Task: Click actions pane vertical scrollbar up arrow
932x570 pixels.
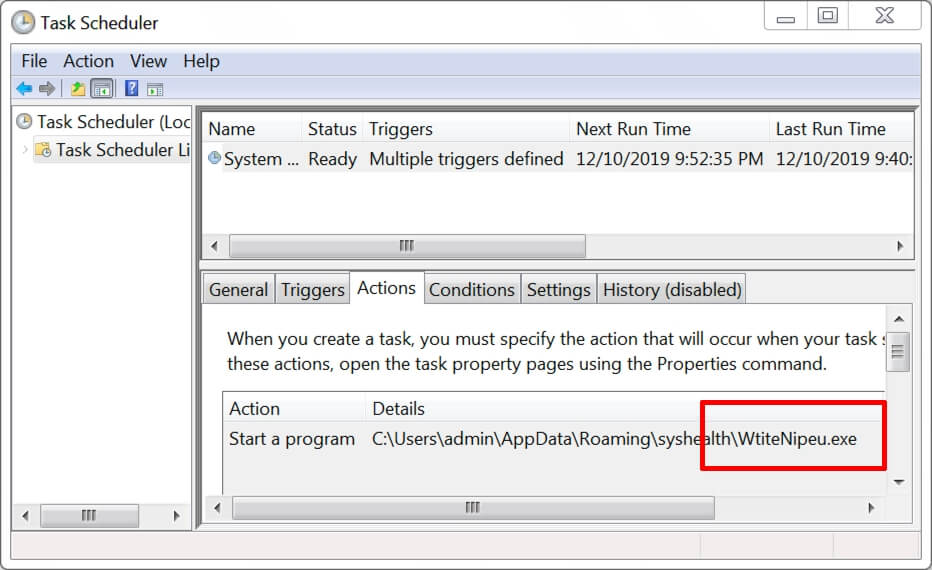Action: point(899,319)
